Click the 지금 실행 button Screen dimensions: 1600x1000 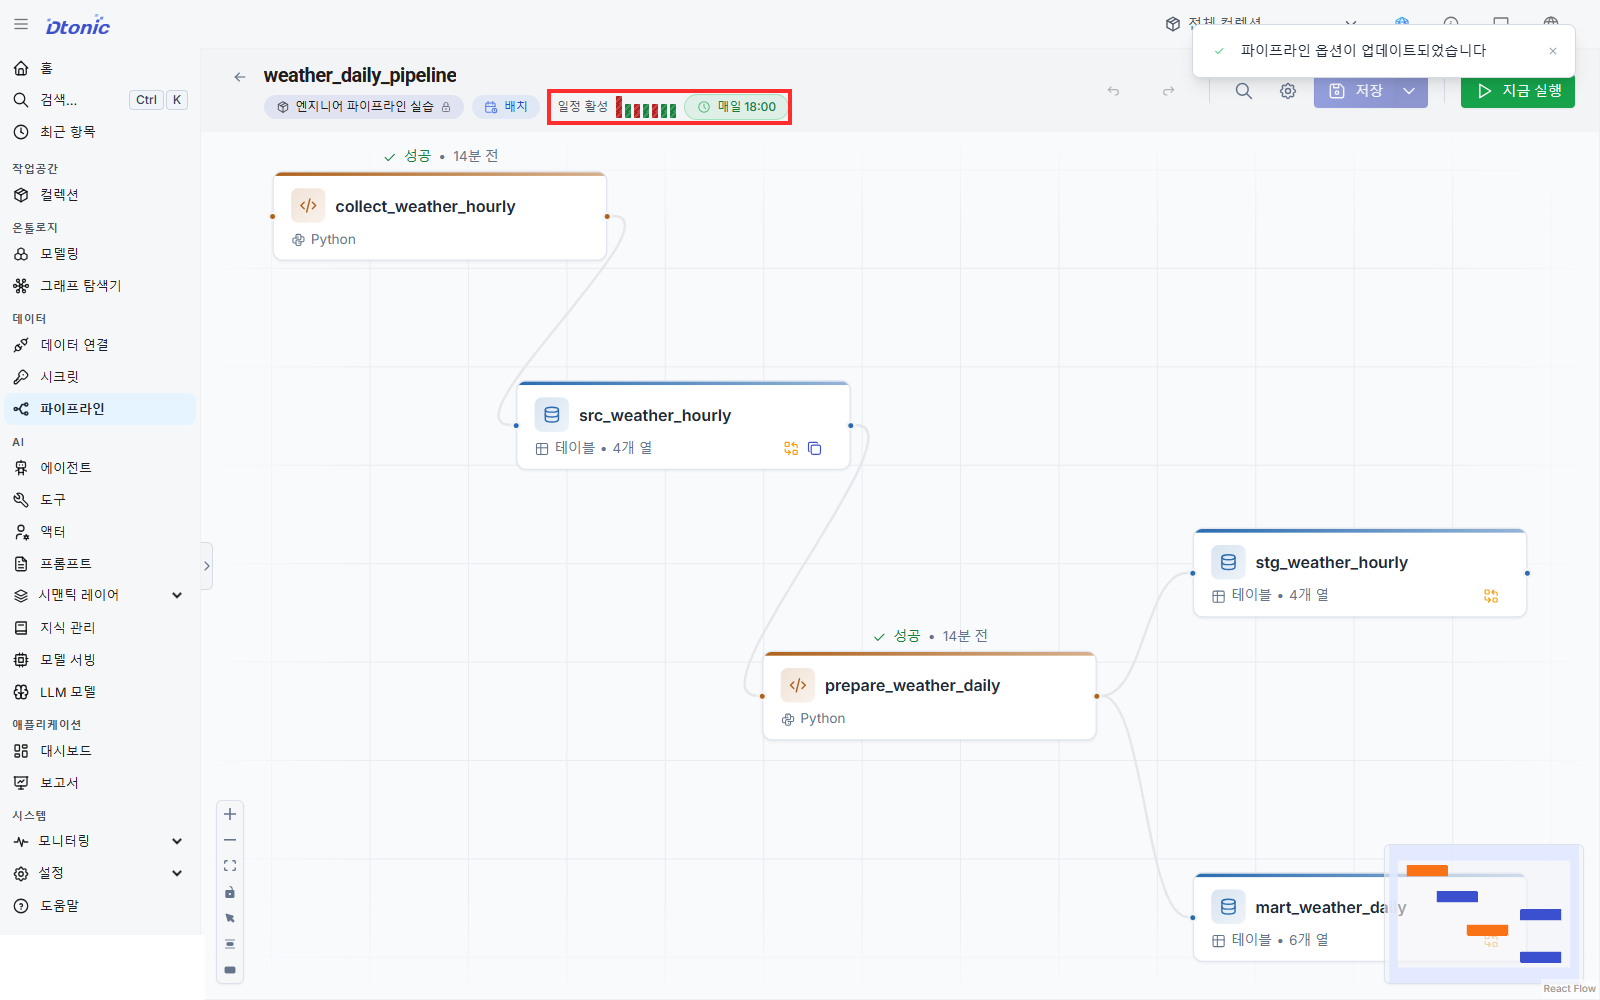pyautogui.click(x=1518, y=91)
